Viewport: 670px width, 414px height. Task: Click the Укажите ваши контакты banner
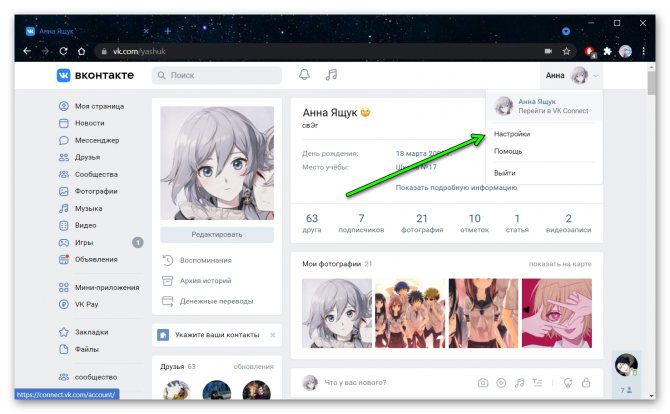[x=217, y=335]
